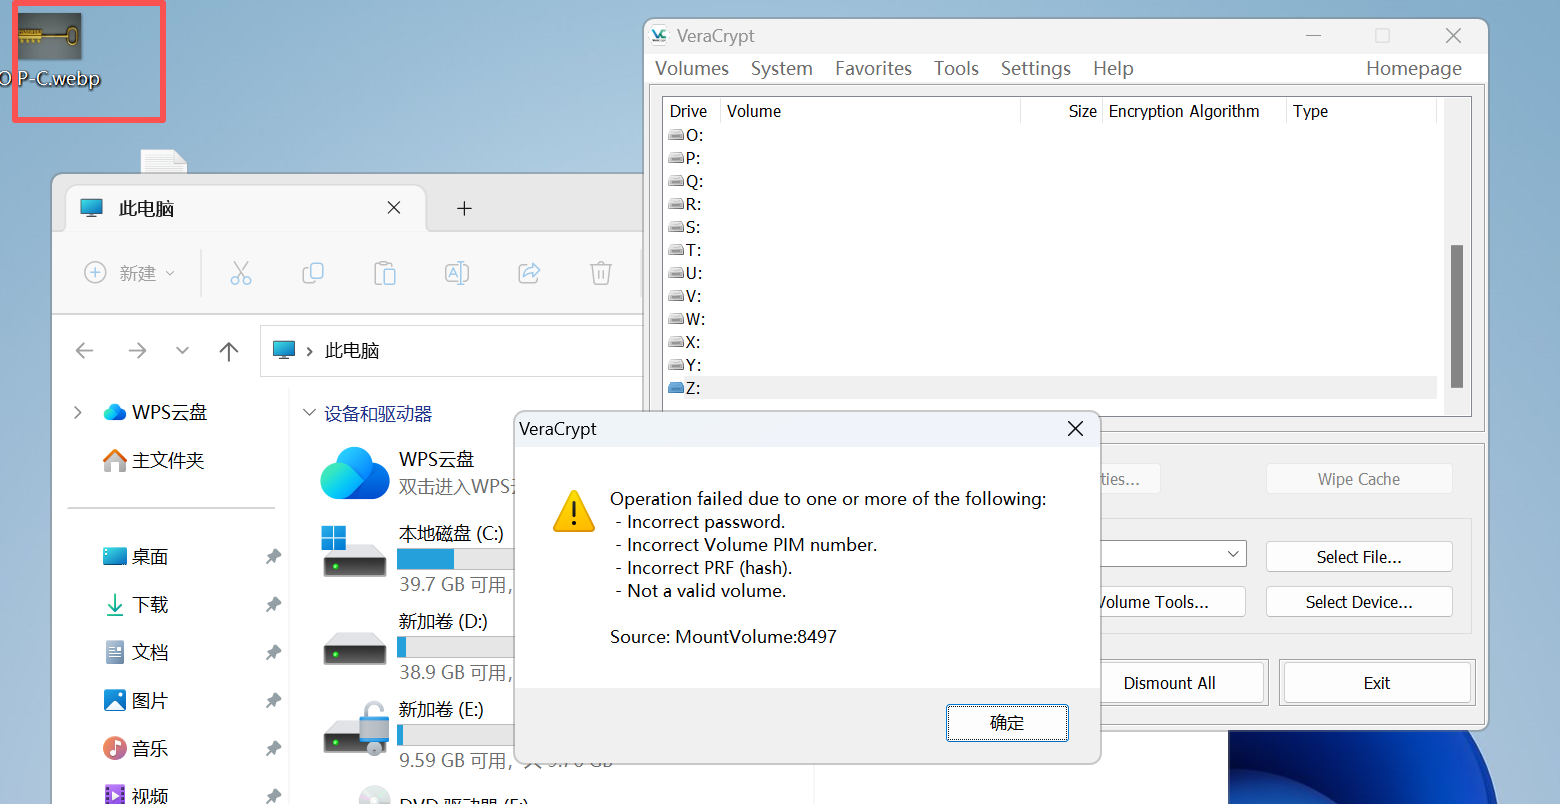
Task: Click the Share icon in Explorer toolbar
Action: pyautogui.click(x=529, y=273)
